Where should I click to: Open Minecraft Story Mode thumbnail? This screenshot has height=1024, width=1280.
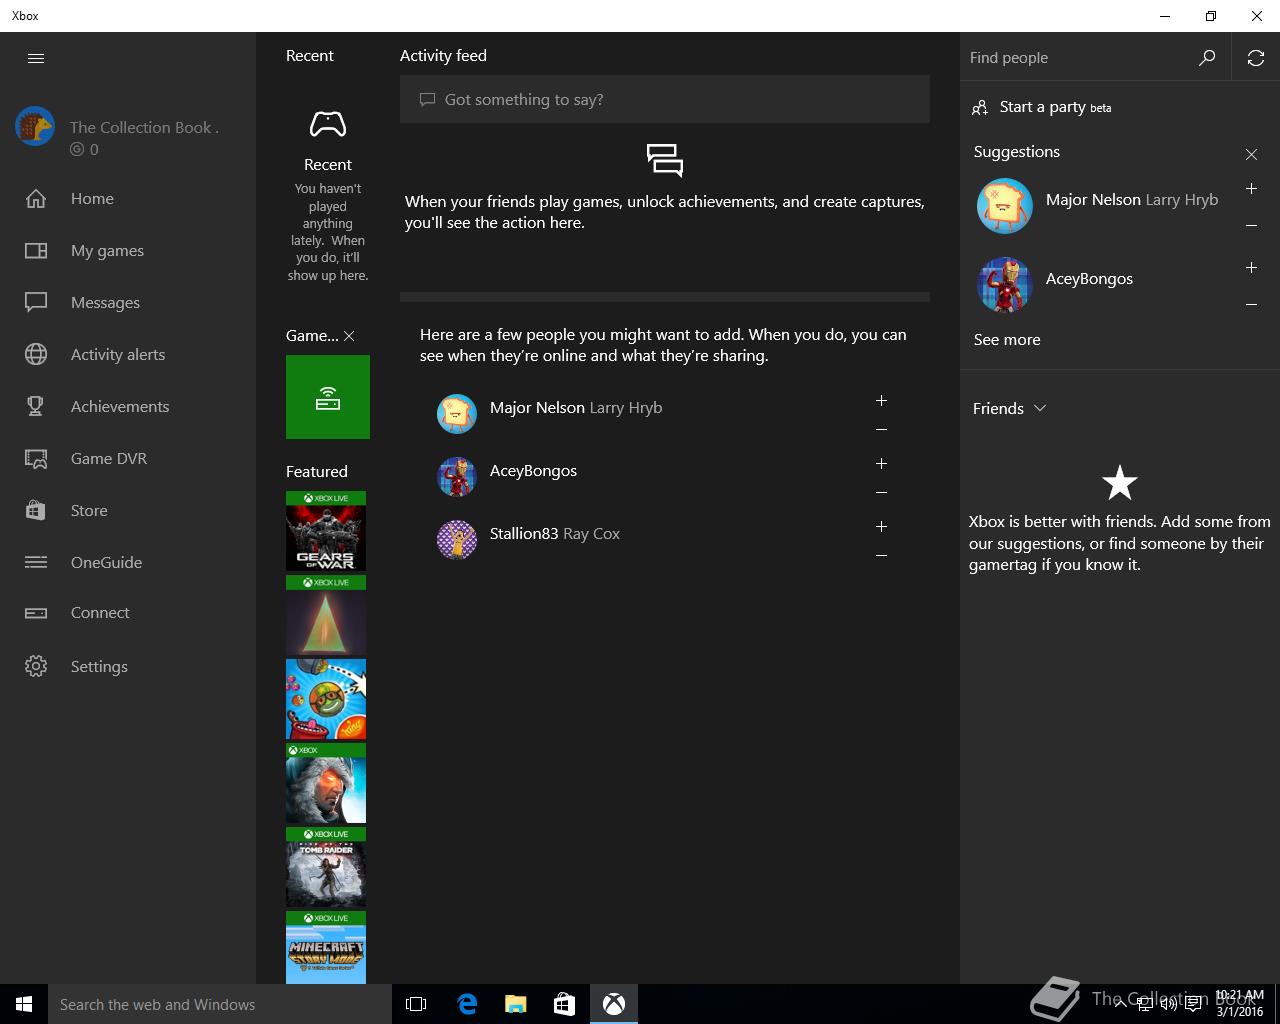coord(326,948)
